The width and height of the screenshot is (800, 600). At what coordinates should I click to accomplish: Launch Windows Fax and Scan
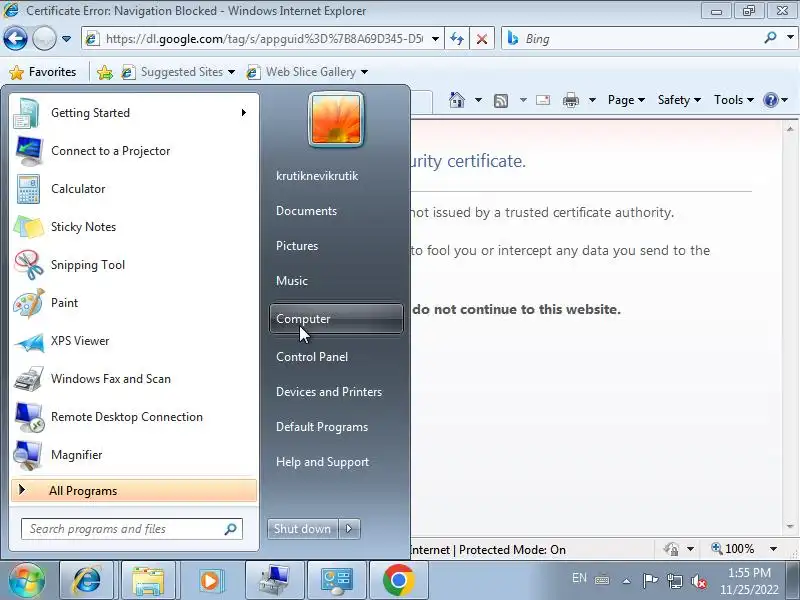[134, 379]
